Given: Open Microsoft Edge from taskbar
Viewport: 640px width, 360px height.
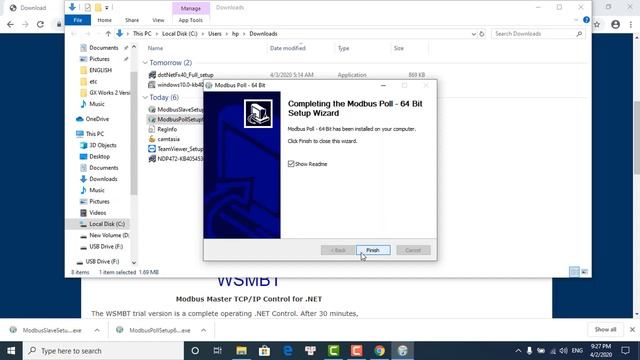Looking at the screenshot, I should [x=288, y=351].
